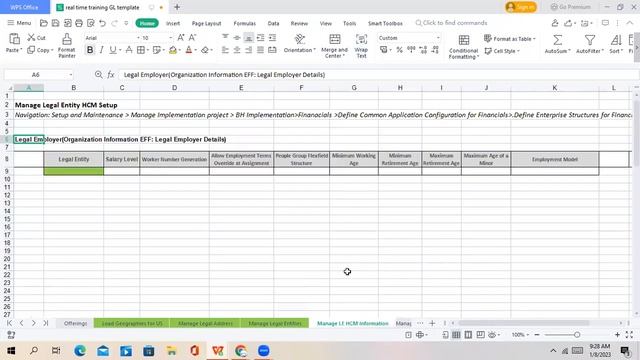The image size is (640, 360).
Task: Open the taskbar search icon
Action: pyautogui.click(x=34, y=351)
